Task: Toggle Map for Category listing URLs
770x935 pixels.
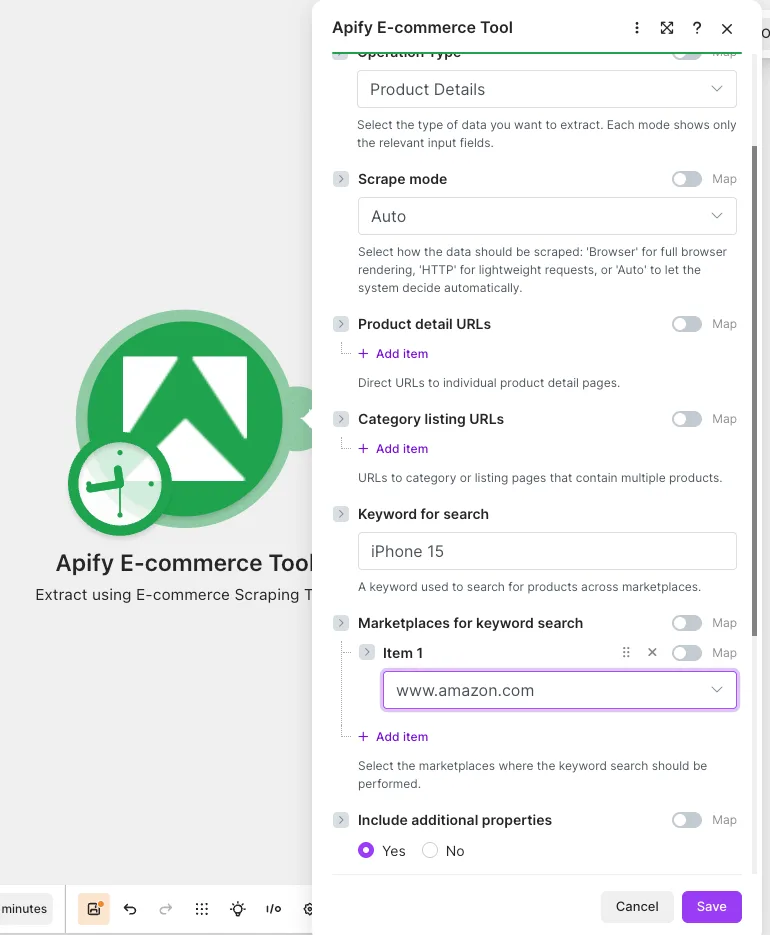Action: pos(686,419)
